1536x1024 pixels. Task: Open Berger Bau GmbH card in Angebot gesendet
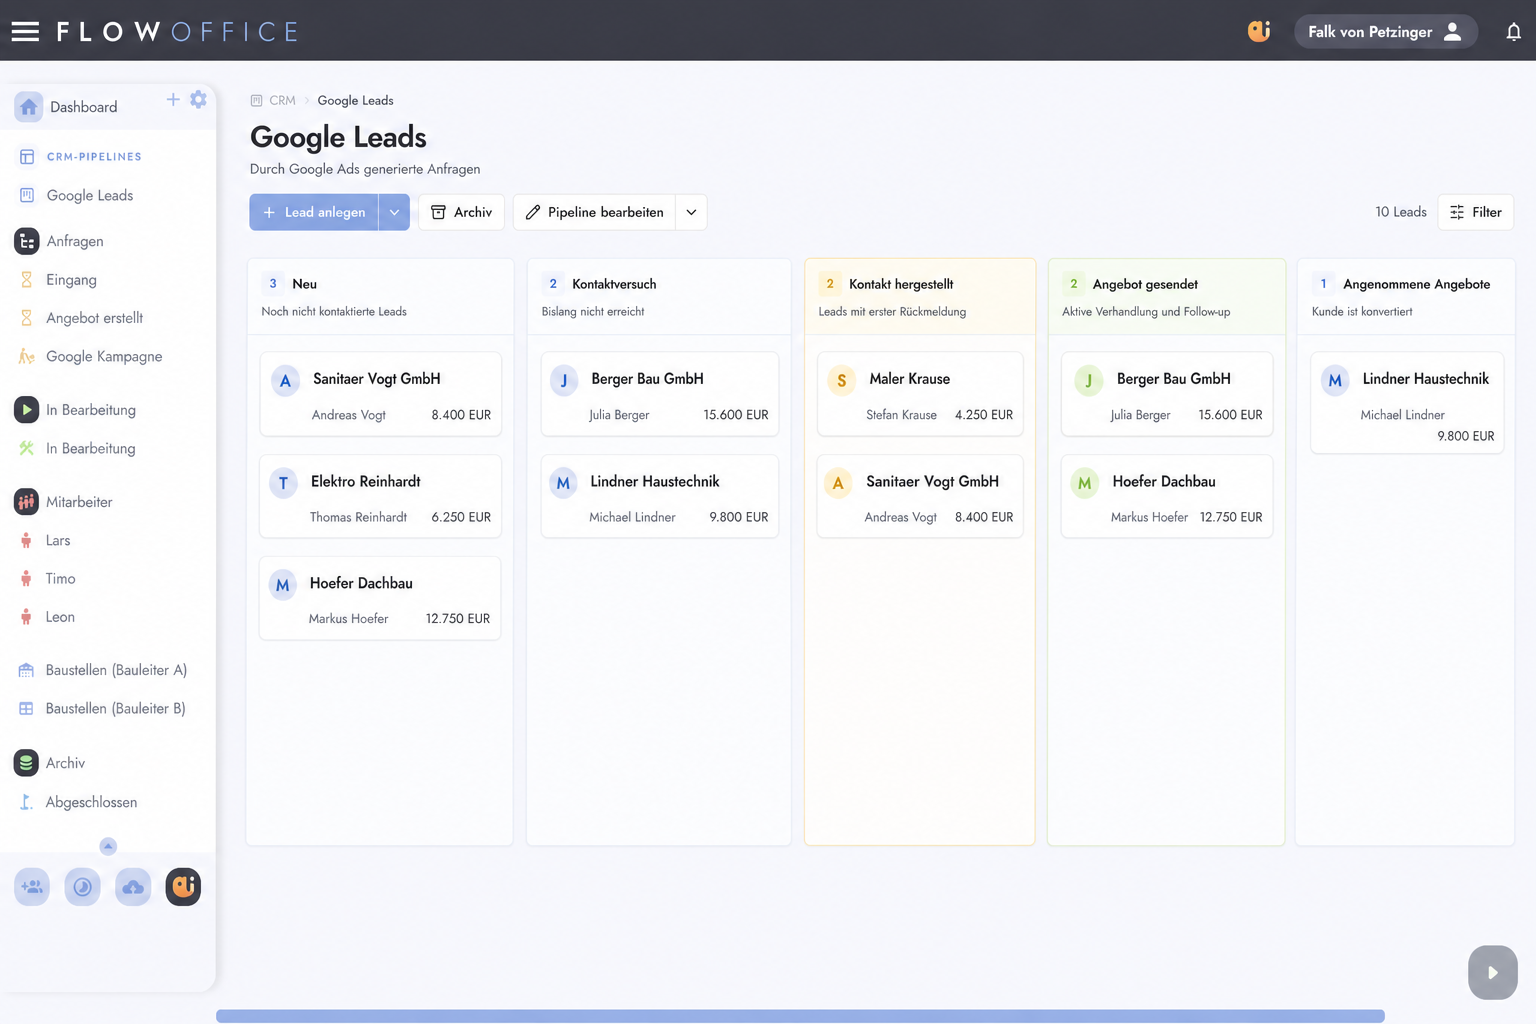(1167, 394)
